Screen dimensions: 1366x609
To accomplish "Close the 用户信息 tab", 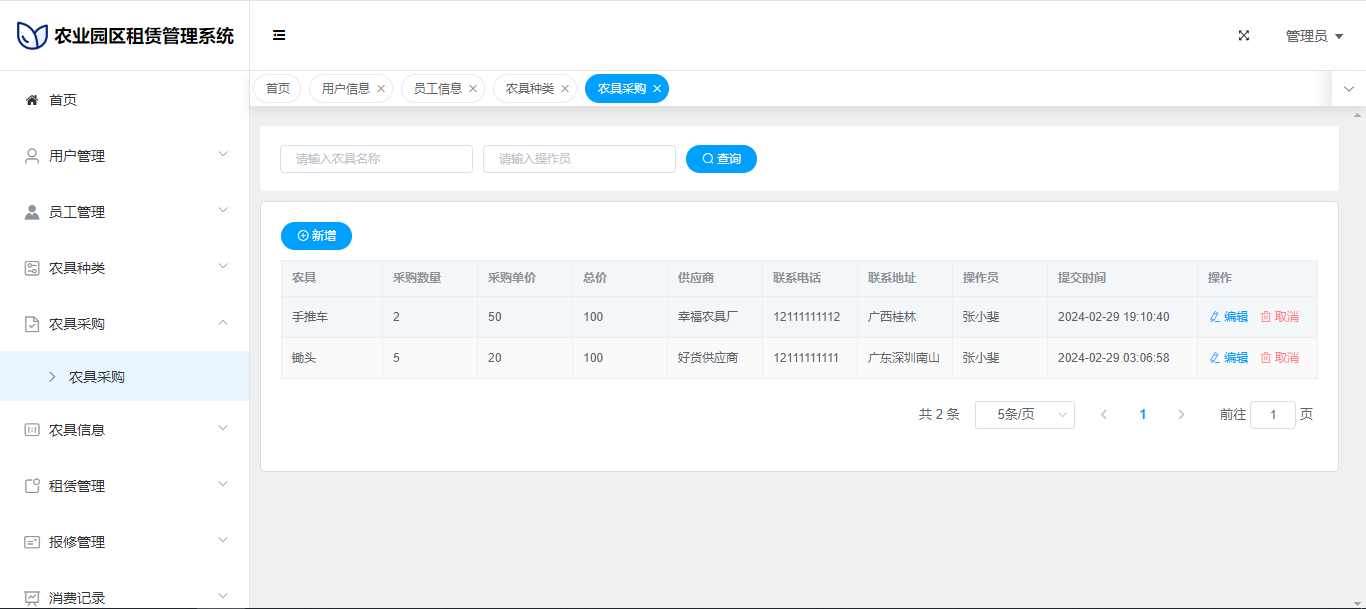I will [x=381, y=89].
